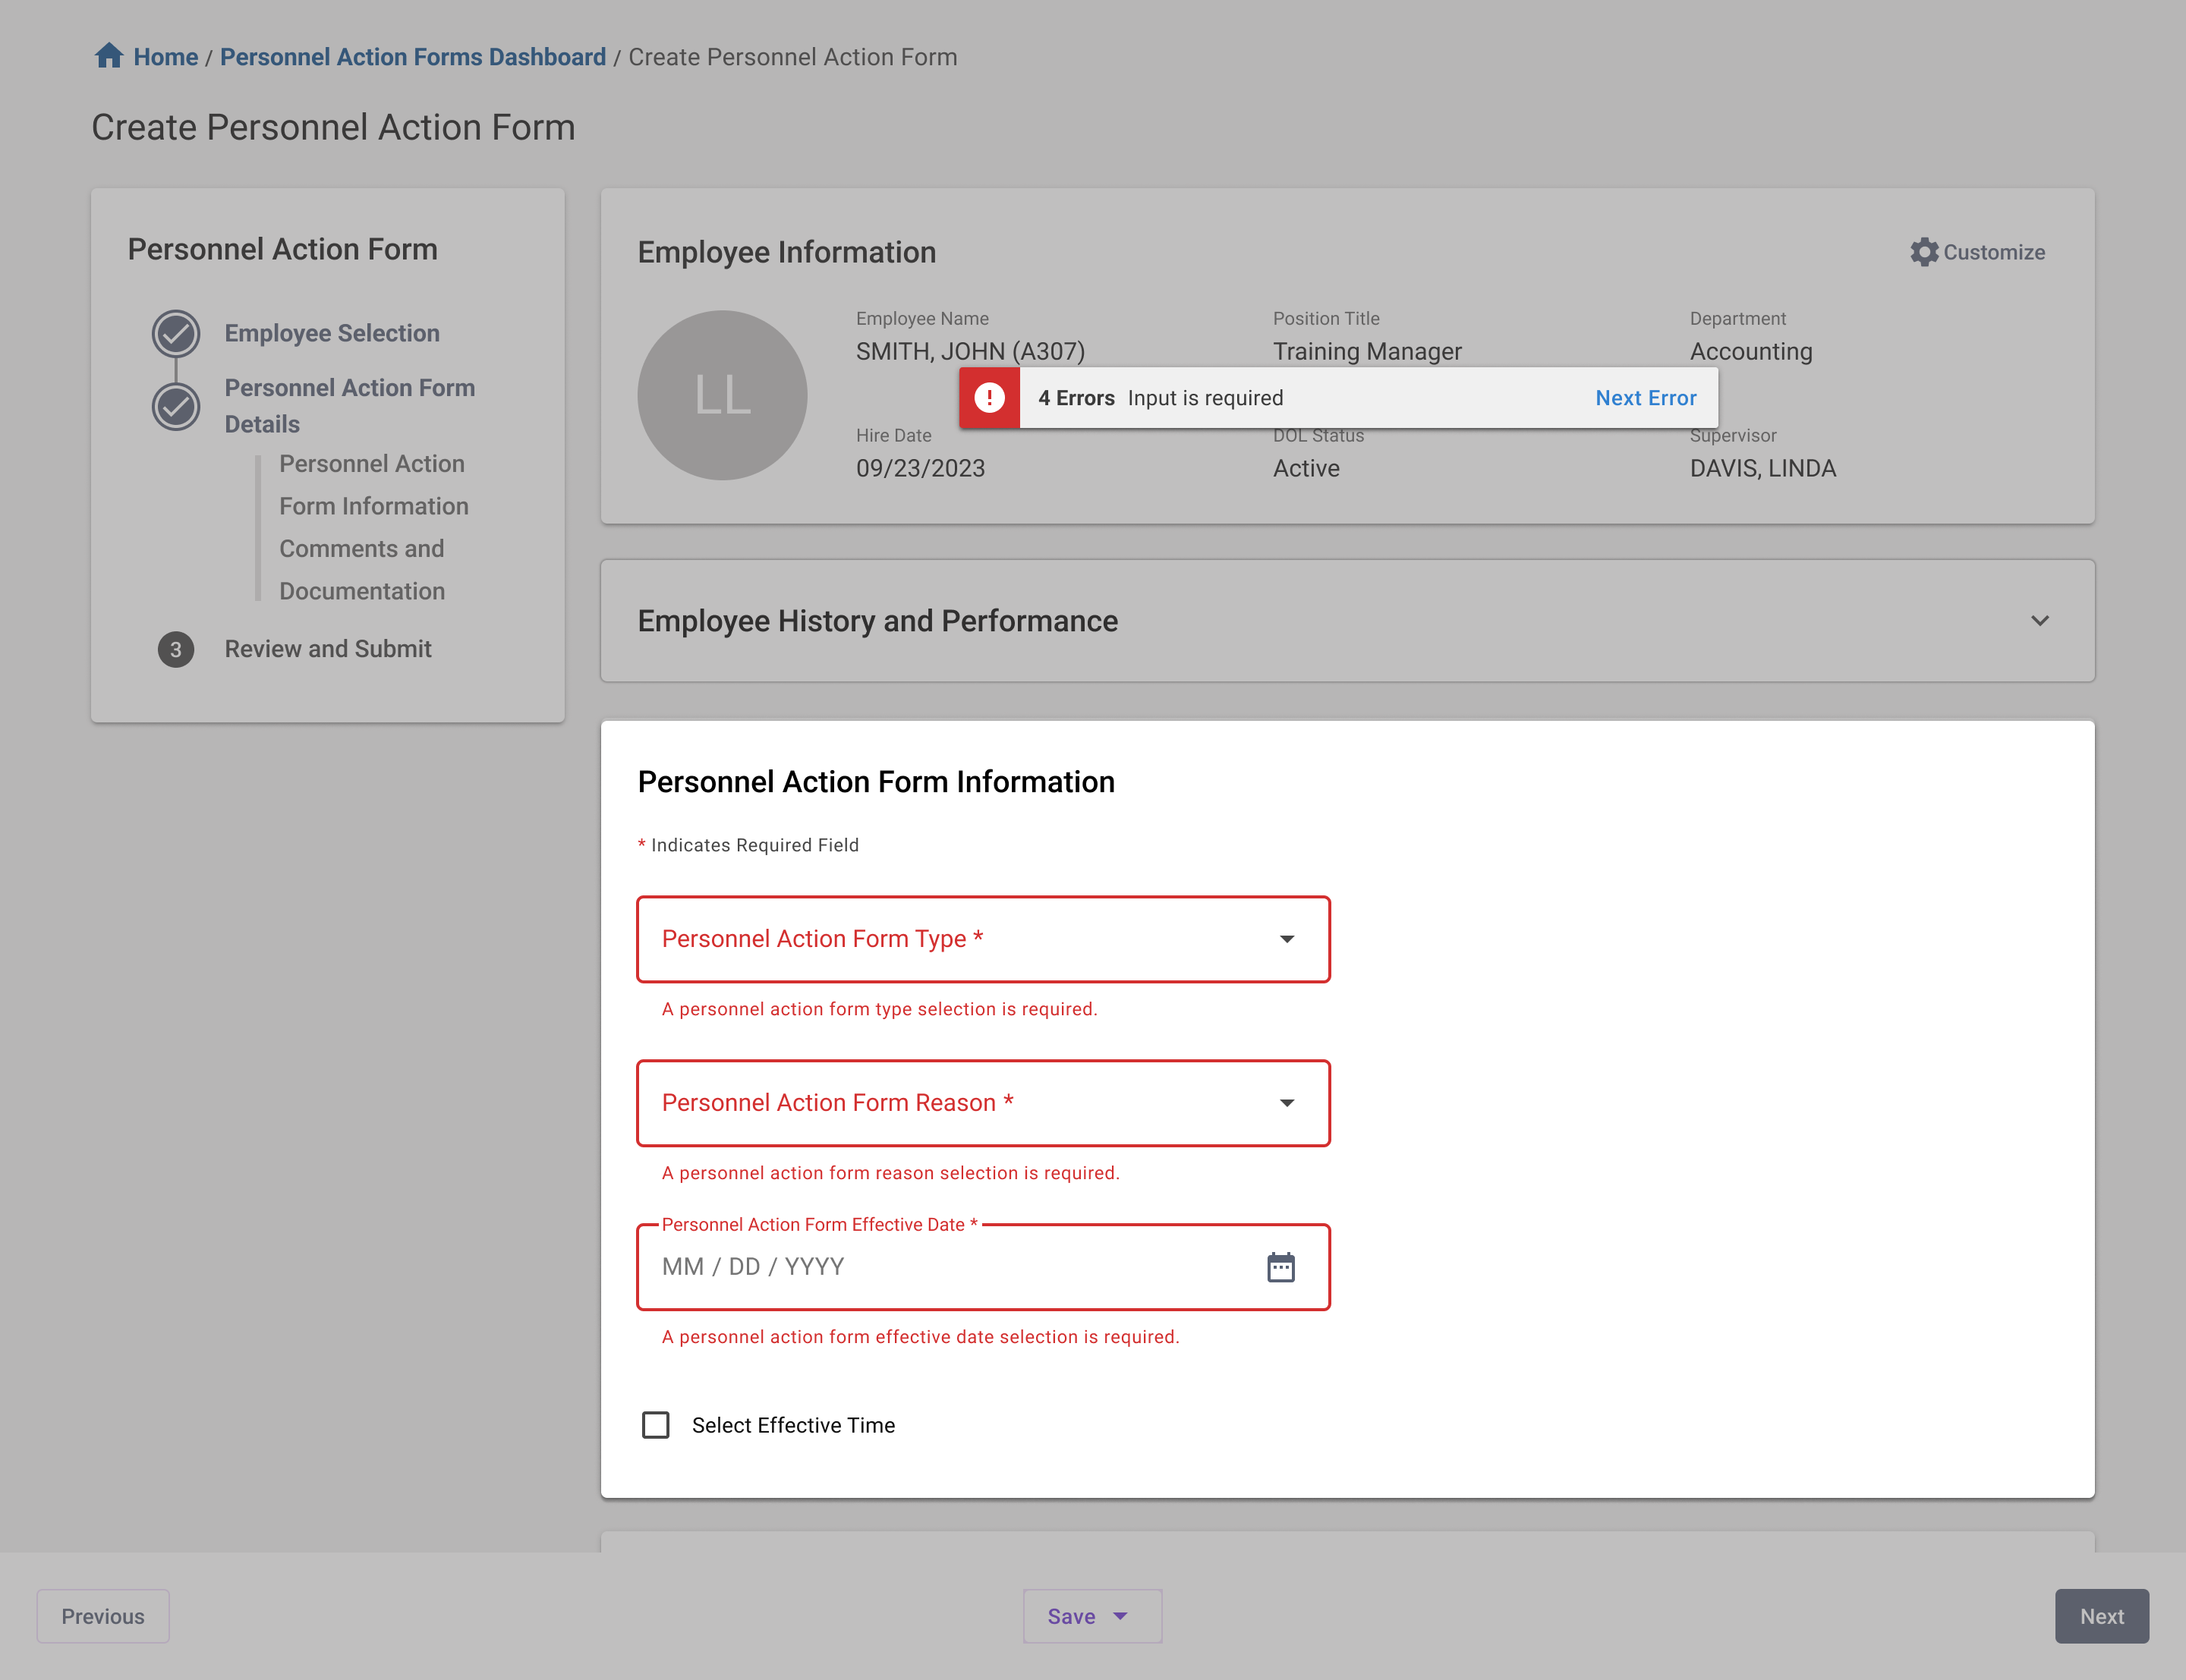Expand Employee History and Performance chevron

coord(2039,621)
